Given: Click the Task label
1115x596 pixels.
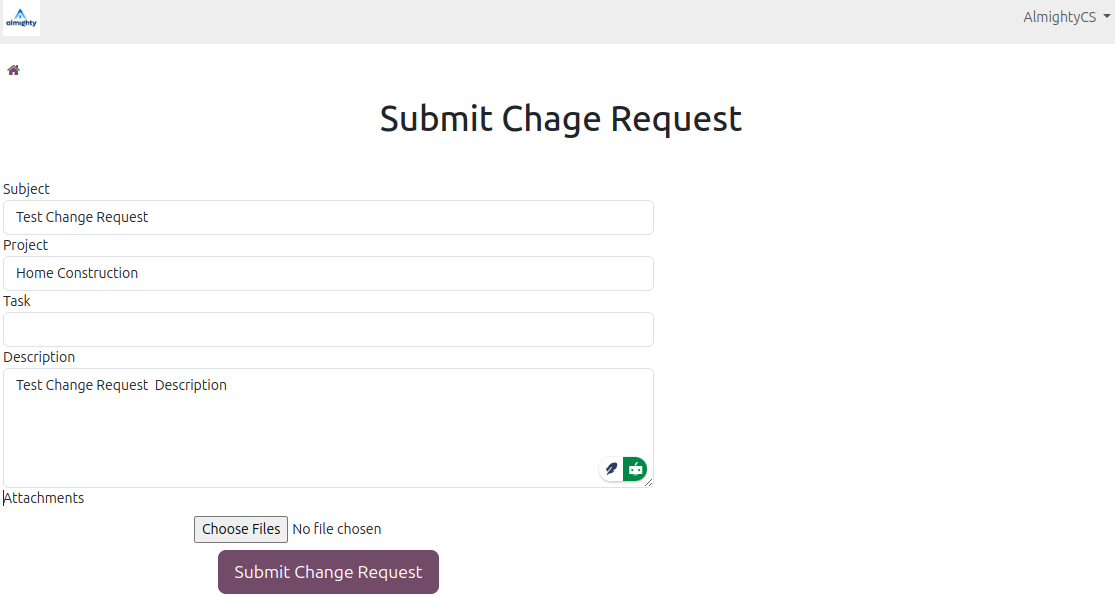Looking at the screenshot, I should [x=17, y=301].
